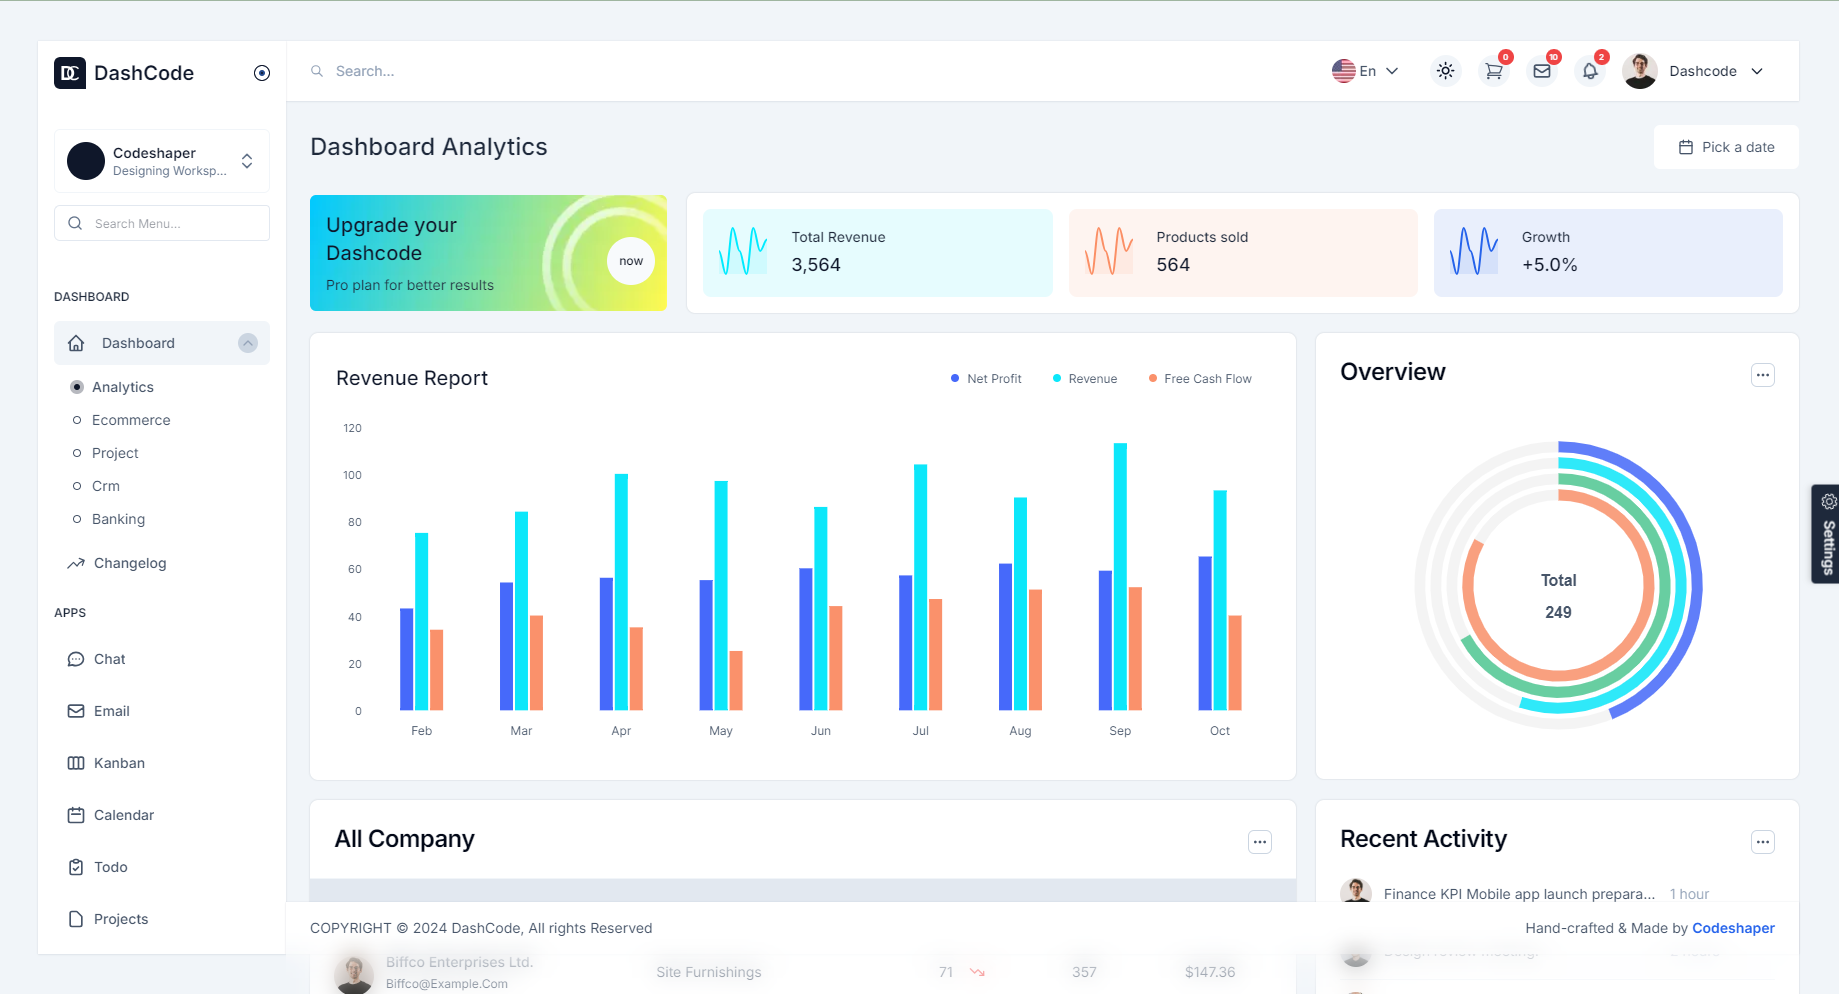Click the Chat bubble icon
Image resolution: width=1839 pixels, height=994 pixels.
tap(76, 659)
